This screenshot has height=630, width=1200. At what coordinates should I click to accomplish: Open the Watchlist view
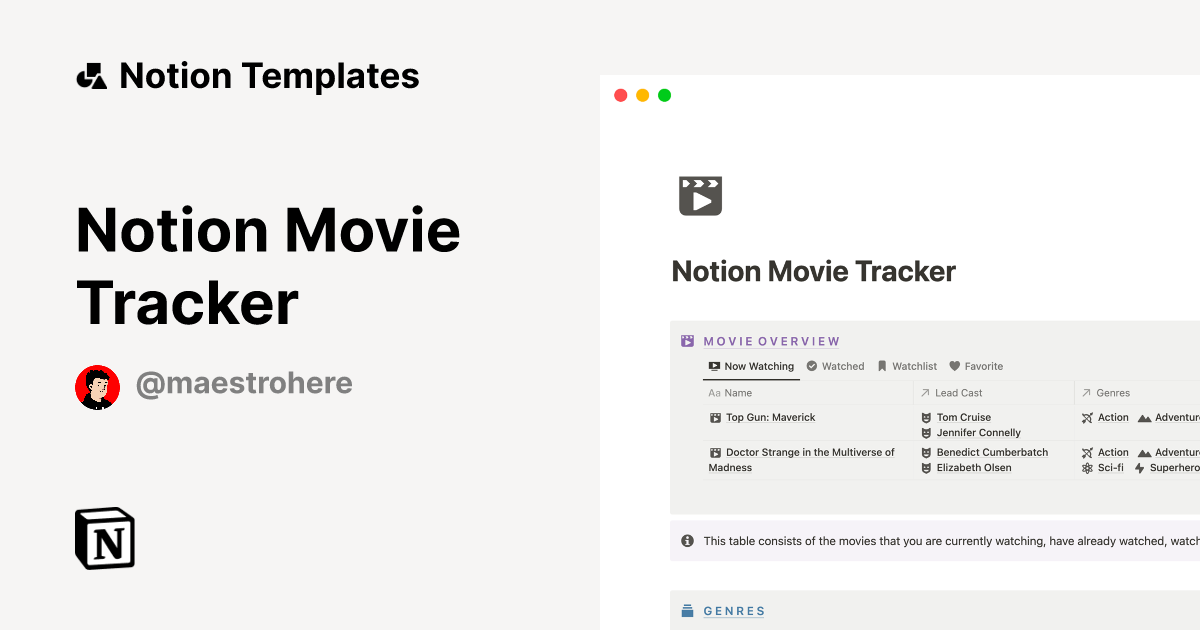(907, 366)
